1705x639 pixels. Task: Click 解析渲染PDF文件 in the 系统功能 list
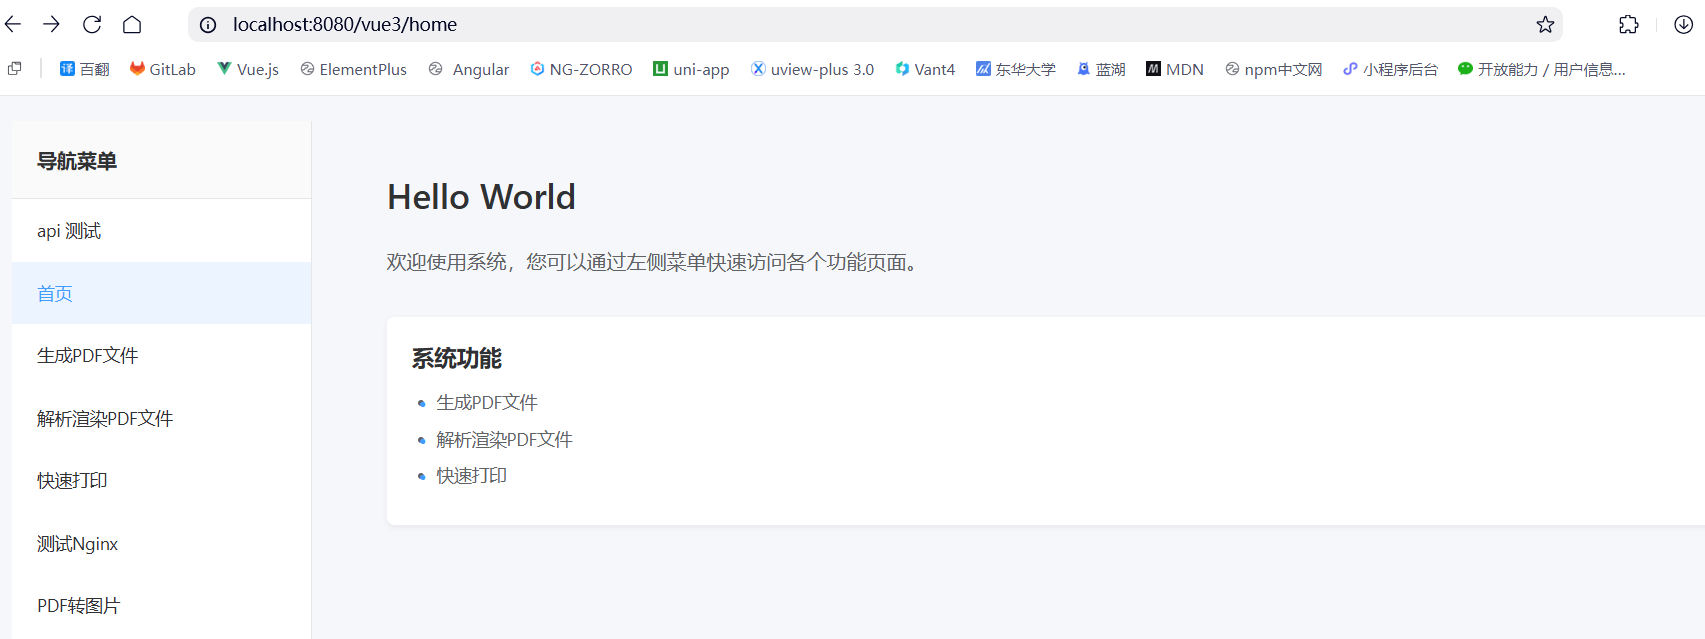(504, 439)
